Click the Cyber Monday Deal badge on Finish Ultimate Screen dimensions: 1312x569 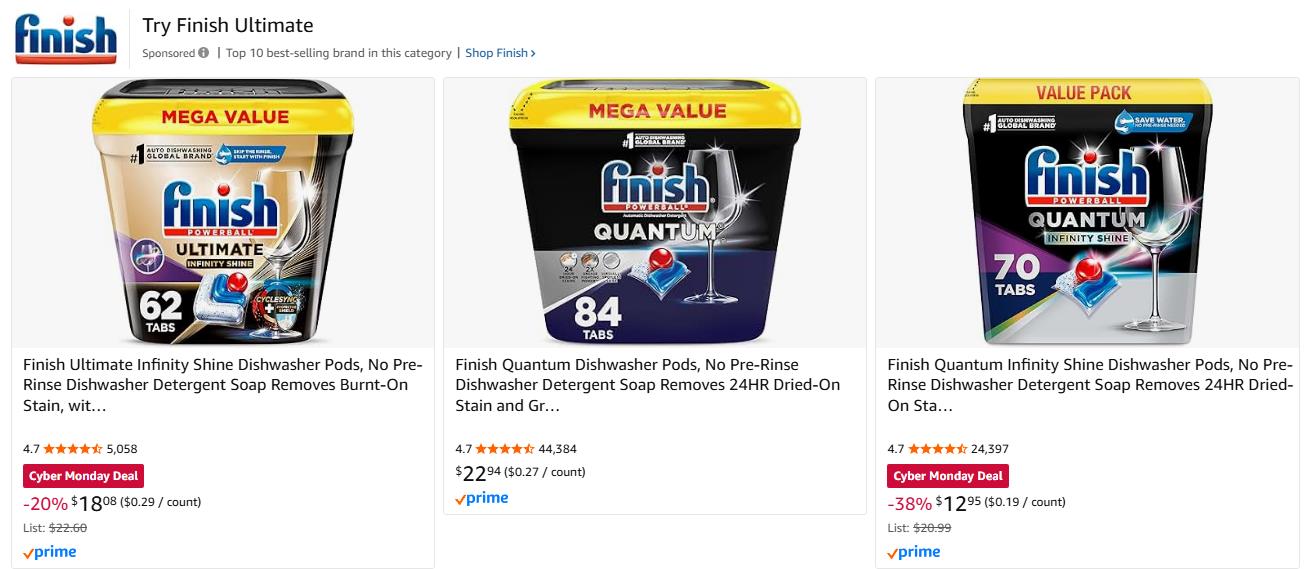(84, 476)
